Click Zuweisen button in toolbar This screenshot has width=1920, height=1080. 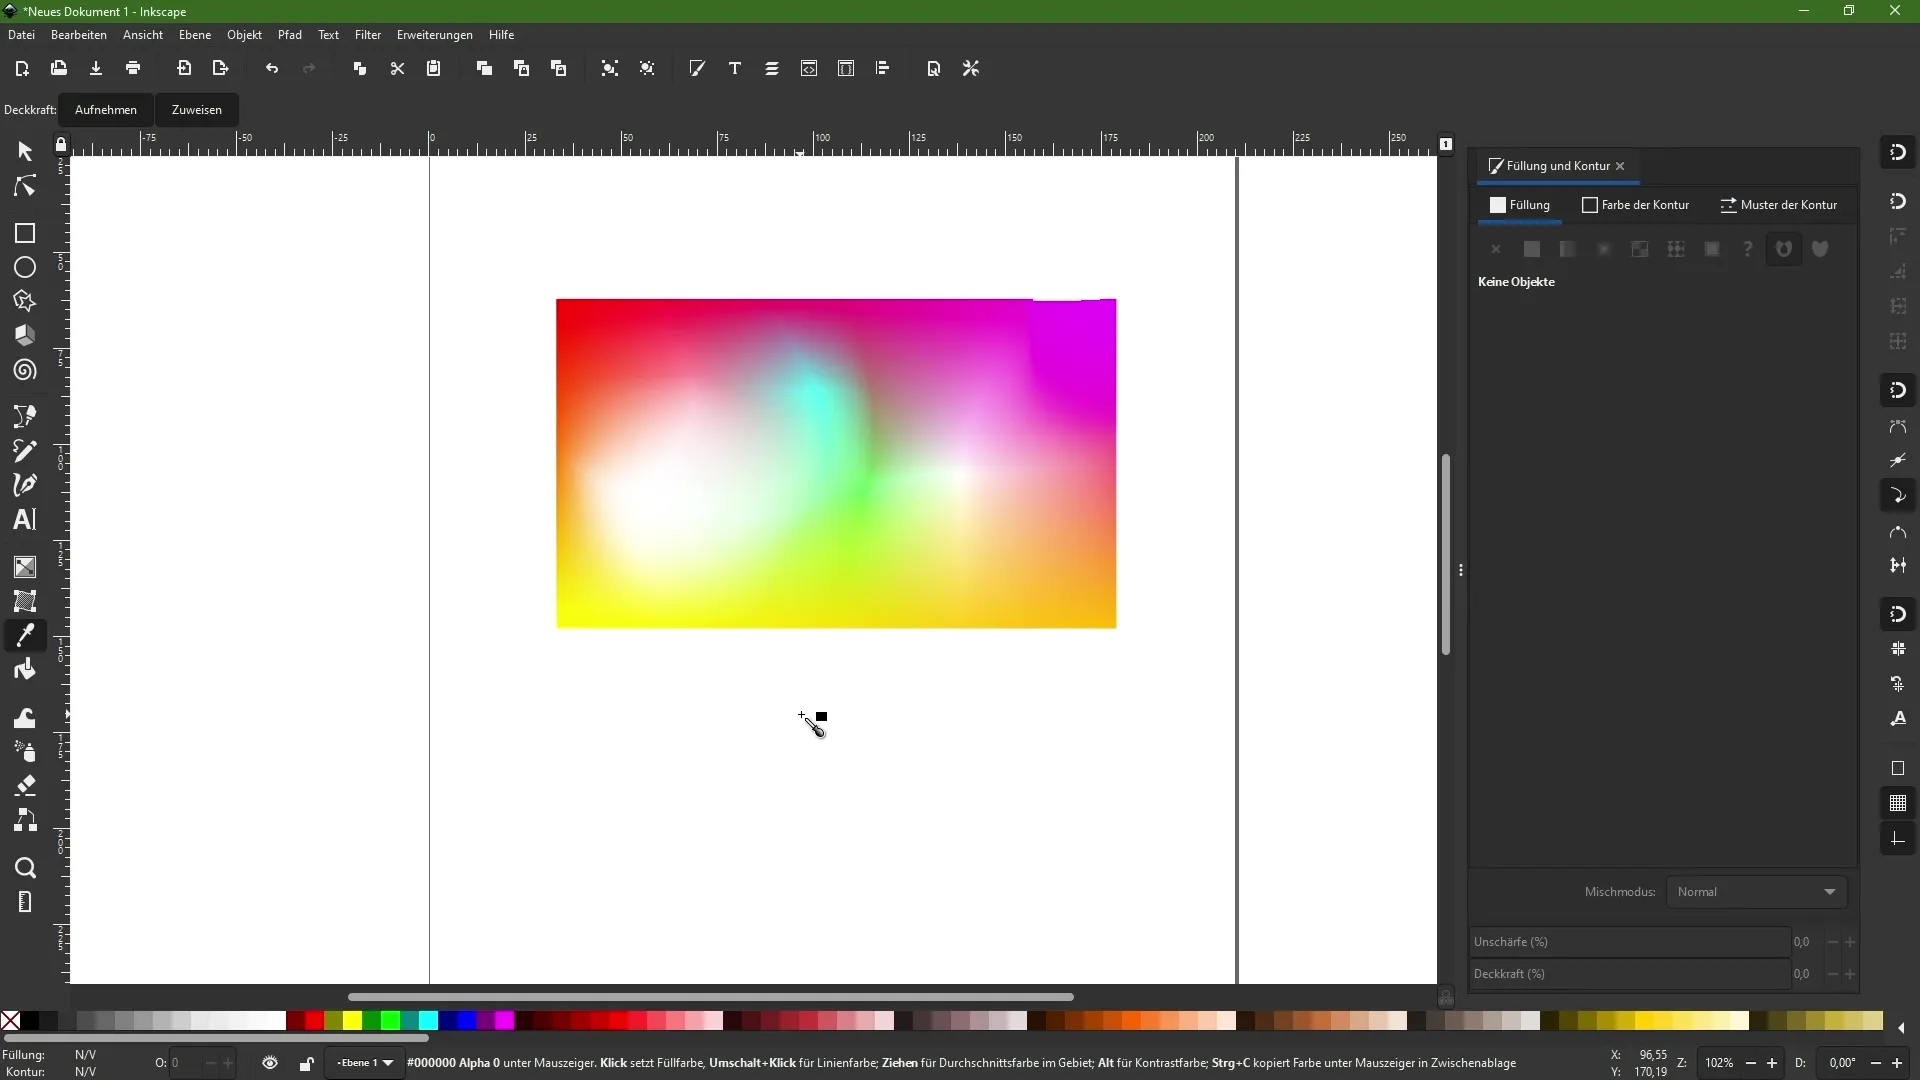(x=196, y=109)
